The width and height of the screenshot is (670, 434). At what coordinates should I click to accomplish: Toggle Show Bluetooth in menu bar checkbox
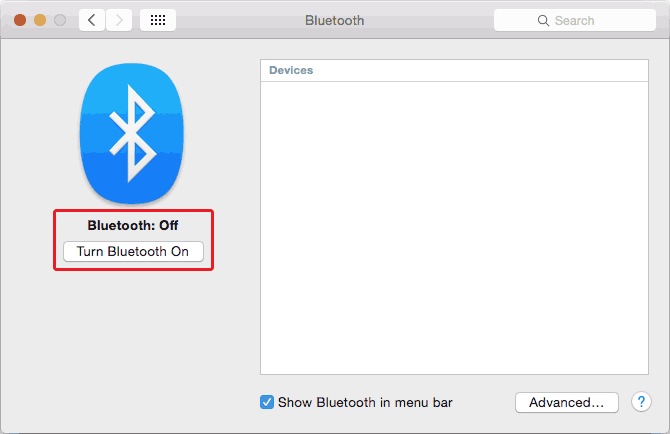tap(267, 402)
